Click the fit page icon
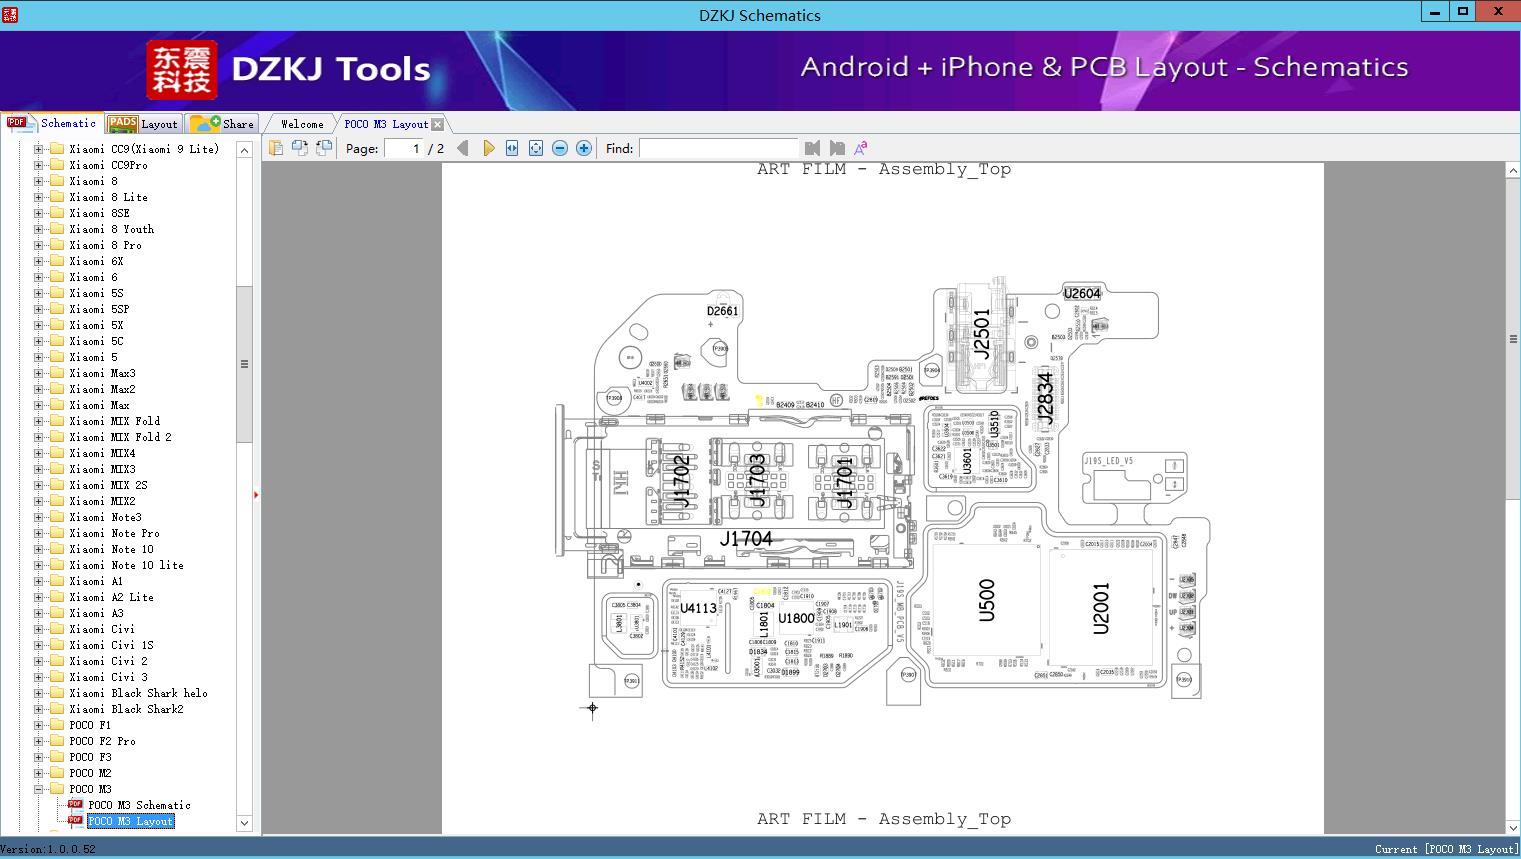The width and height of the screenshot is (1521, 859). (x=536, y=148)
